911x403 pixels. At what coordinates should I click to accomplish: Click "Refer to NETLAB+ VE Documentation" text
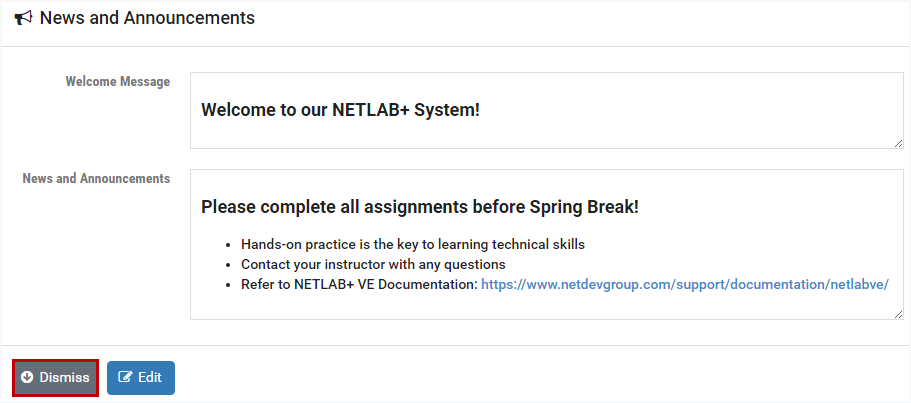[358, 284]
